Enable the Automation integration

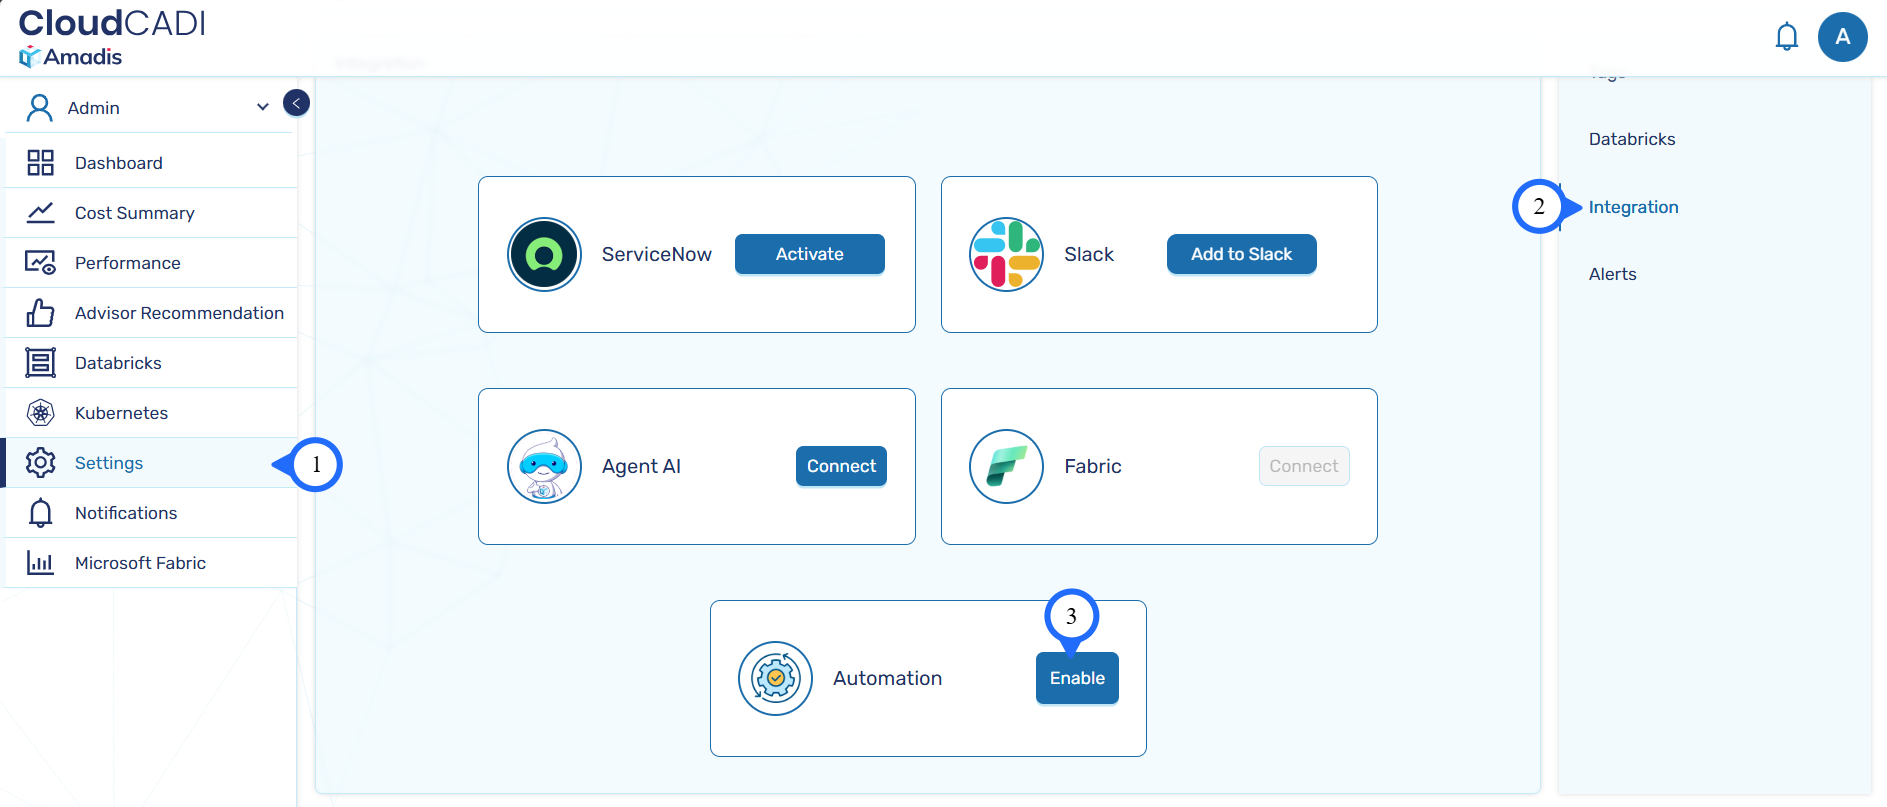[1077, 678]
